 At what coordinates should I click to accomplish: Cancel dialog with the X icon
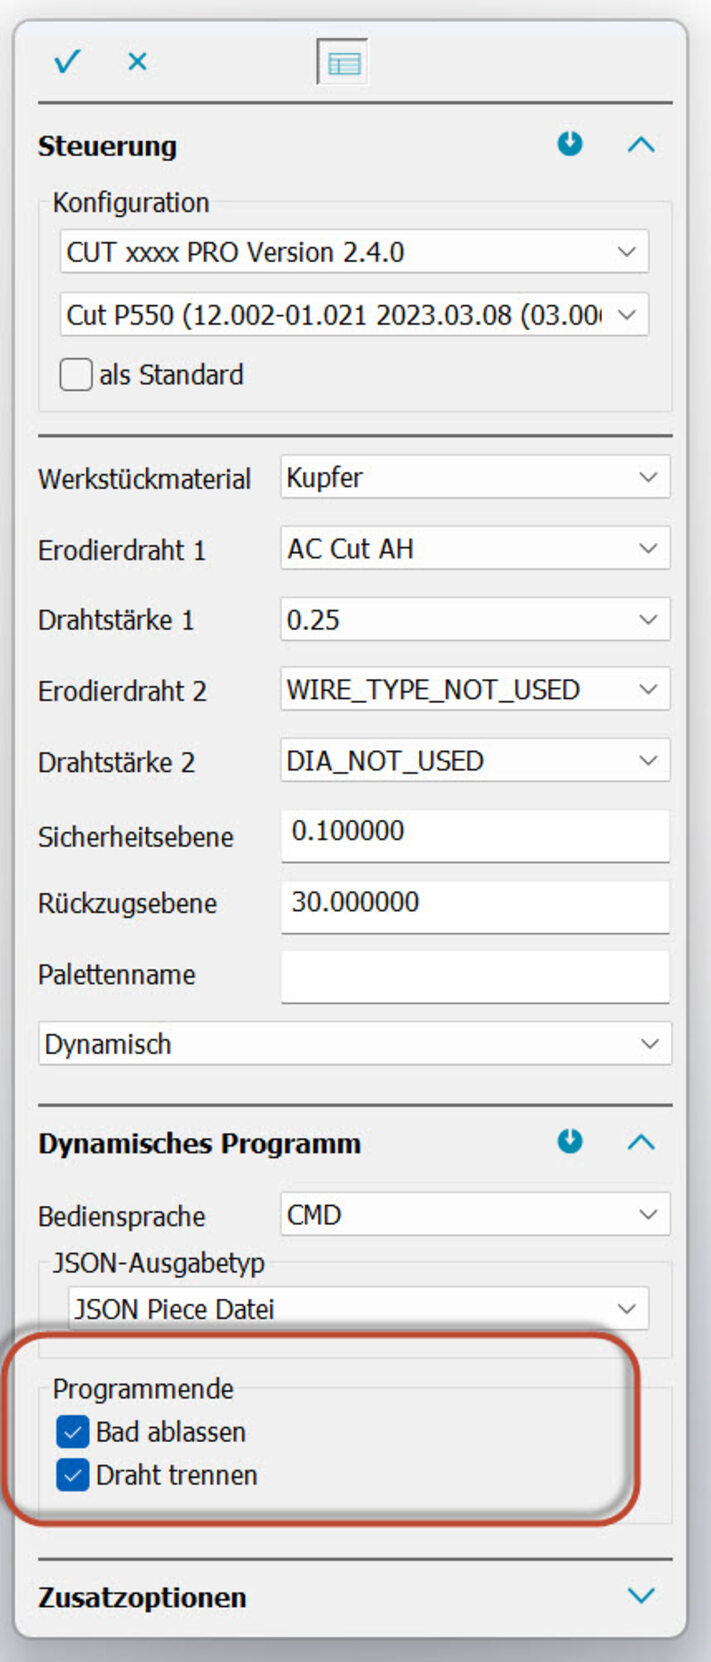pyautogui.click(x=137, y=62)
